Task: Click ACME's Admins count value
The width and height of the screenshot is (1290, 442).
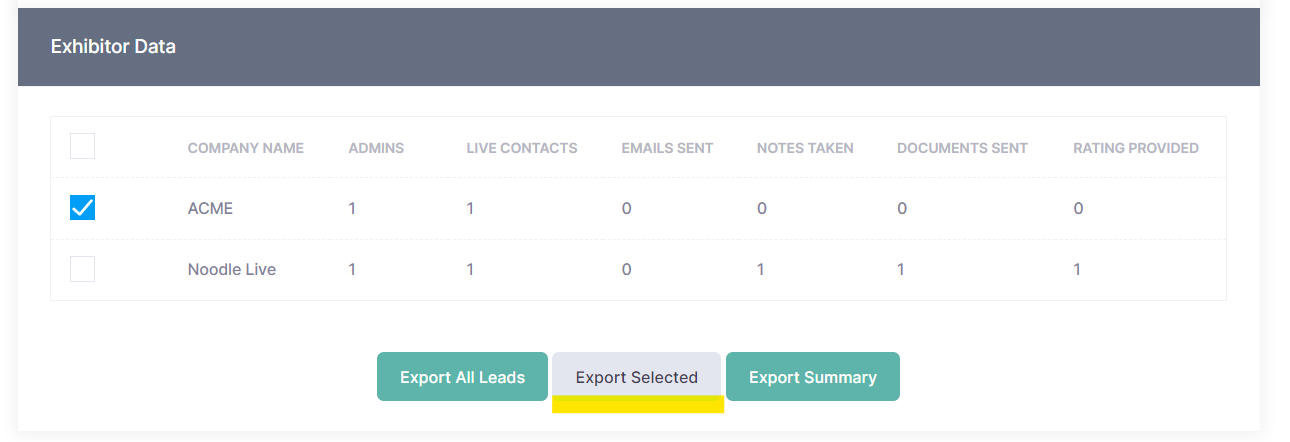Action: (x=352, y=209)
